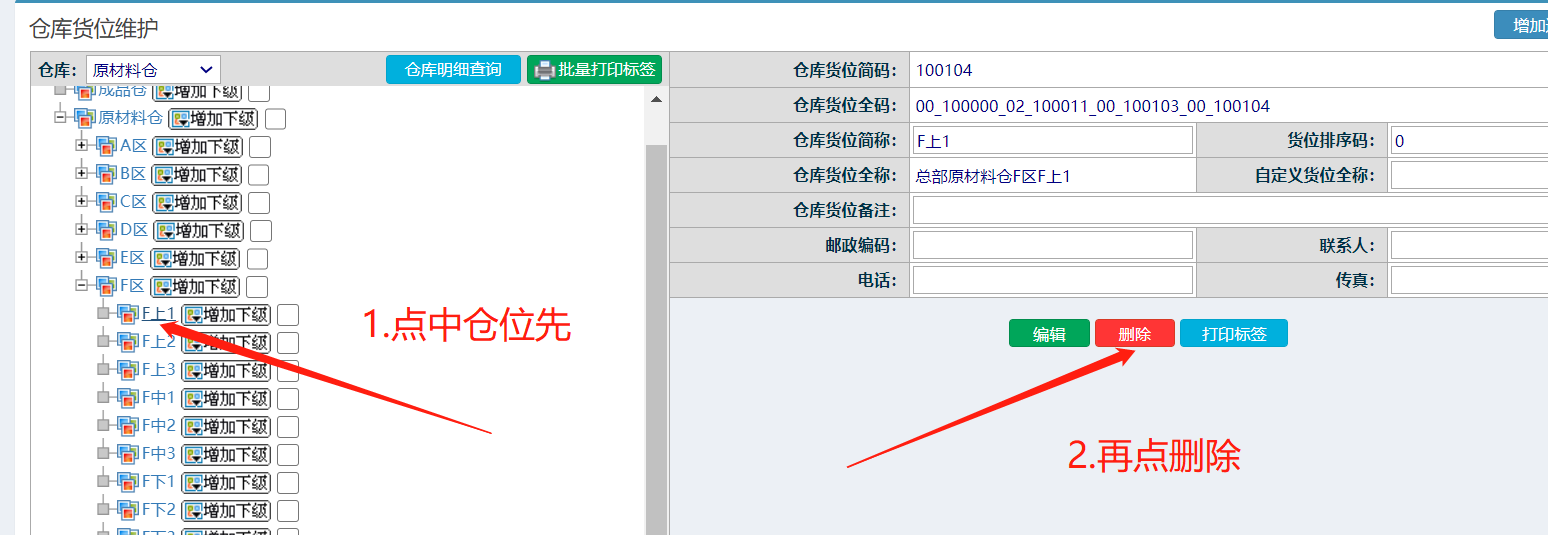
Task: Click 增加下级 in the F下2 row
Action: click(x=226, y=511)
